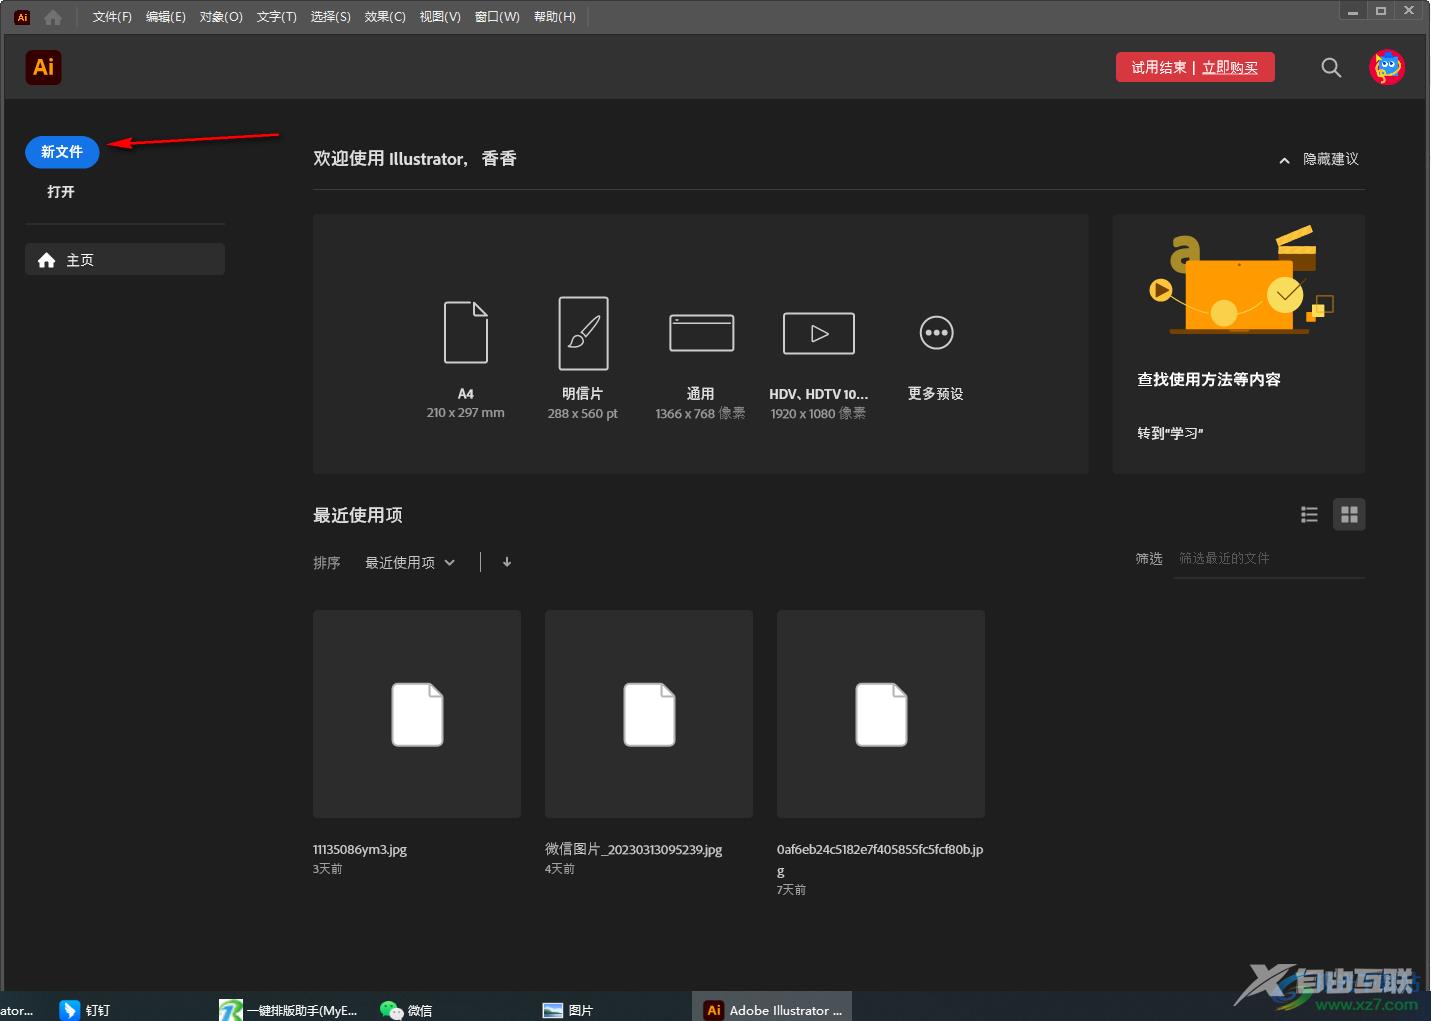Collapse suggestions with 隐藏建议

pos(1319,159)
